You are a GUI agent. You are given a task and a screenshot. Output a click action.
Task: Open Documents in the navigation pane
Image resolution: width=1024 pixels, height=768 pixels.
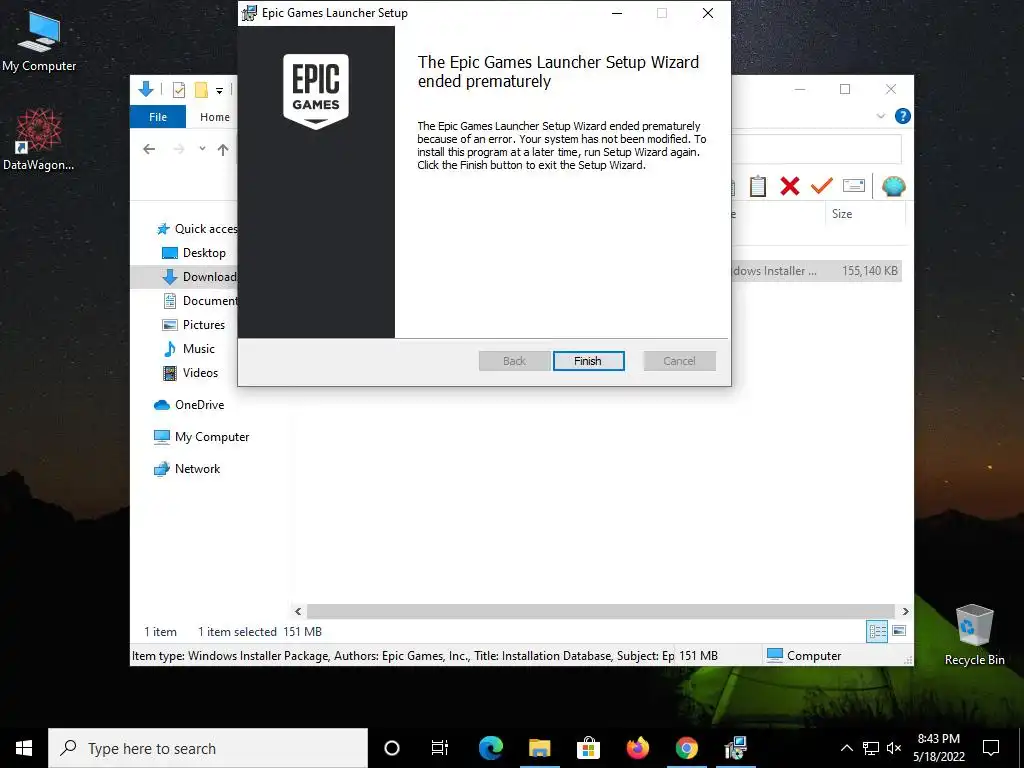pos(200,301)
